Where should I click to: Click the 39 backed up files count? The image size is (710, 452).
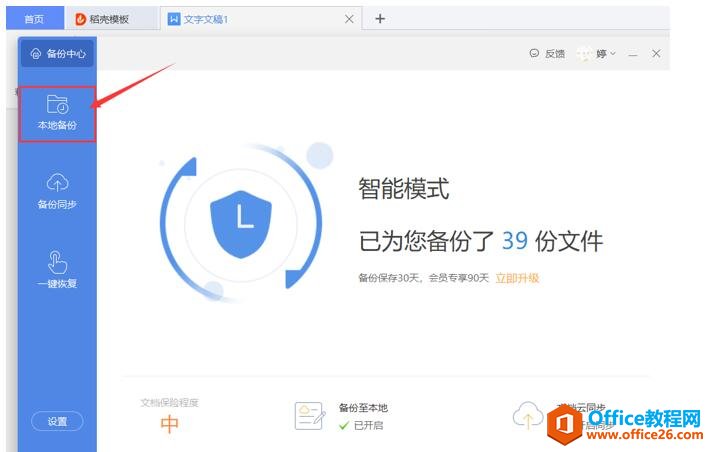515,240
